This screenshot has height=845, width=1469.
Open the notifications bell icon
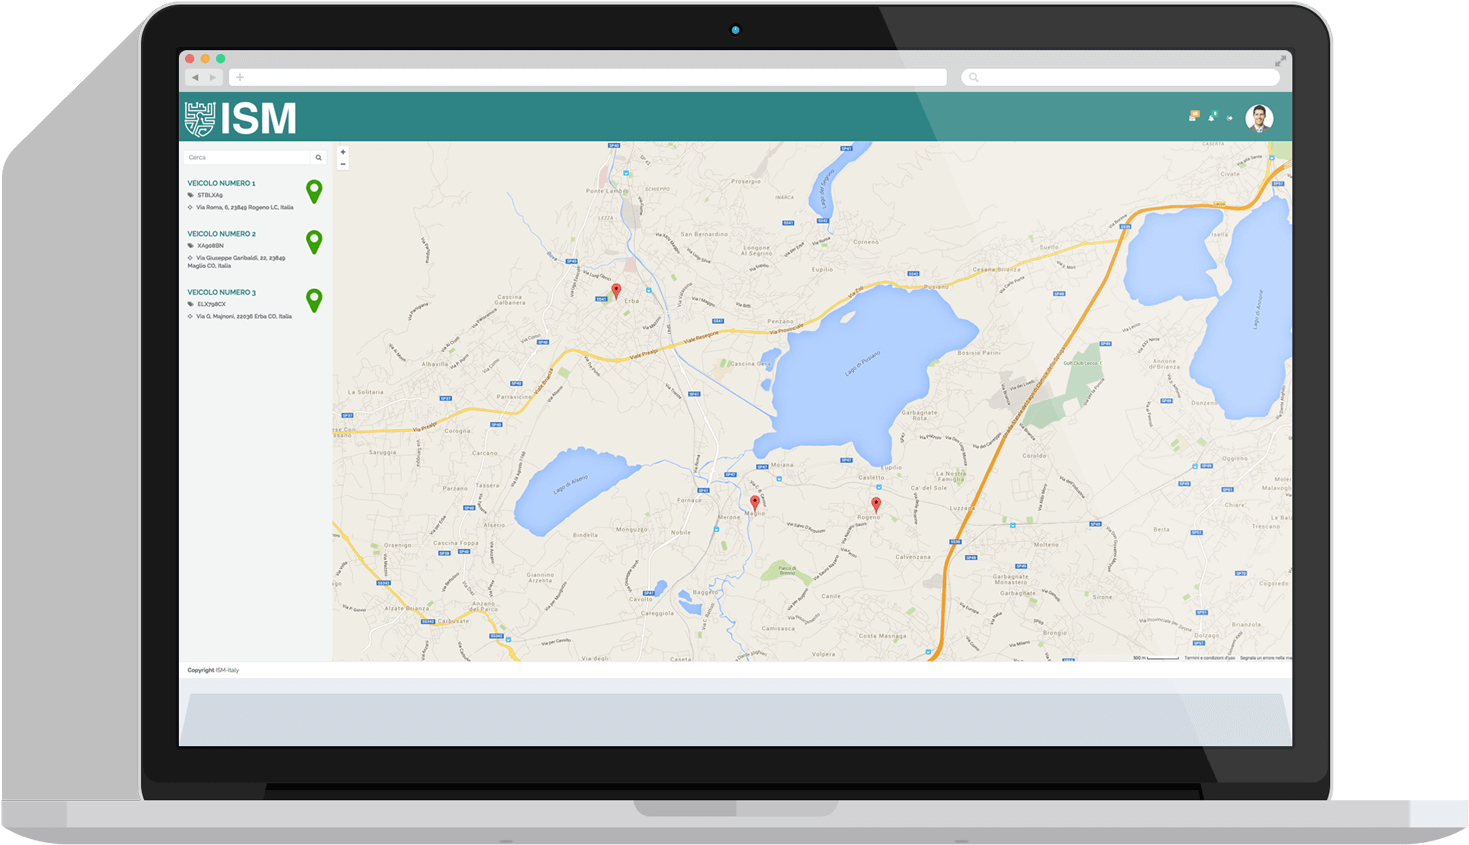[1212, 118]
